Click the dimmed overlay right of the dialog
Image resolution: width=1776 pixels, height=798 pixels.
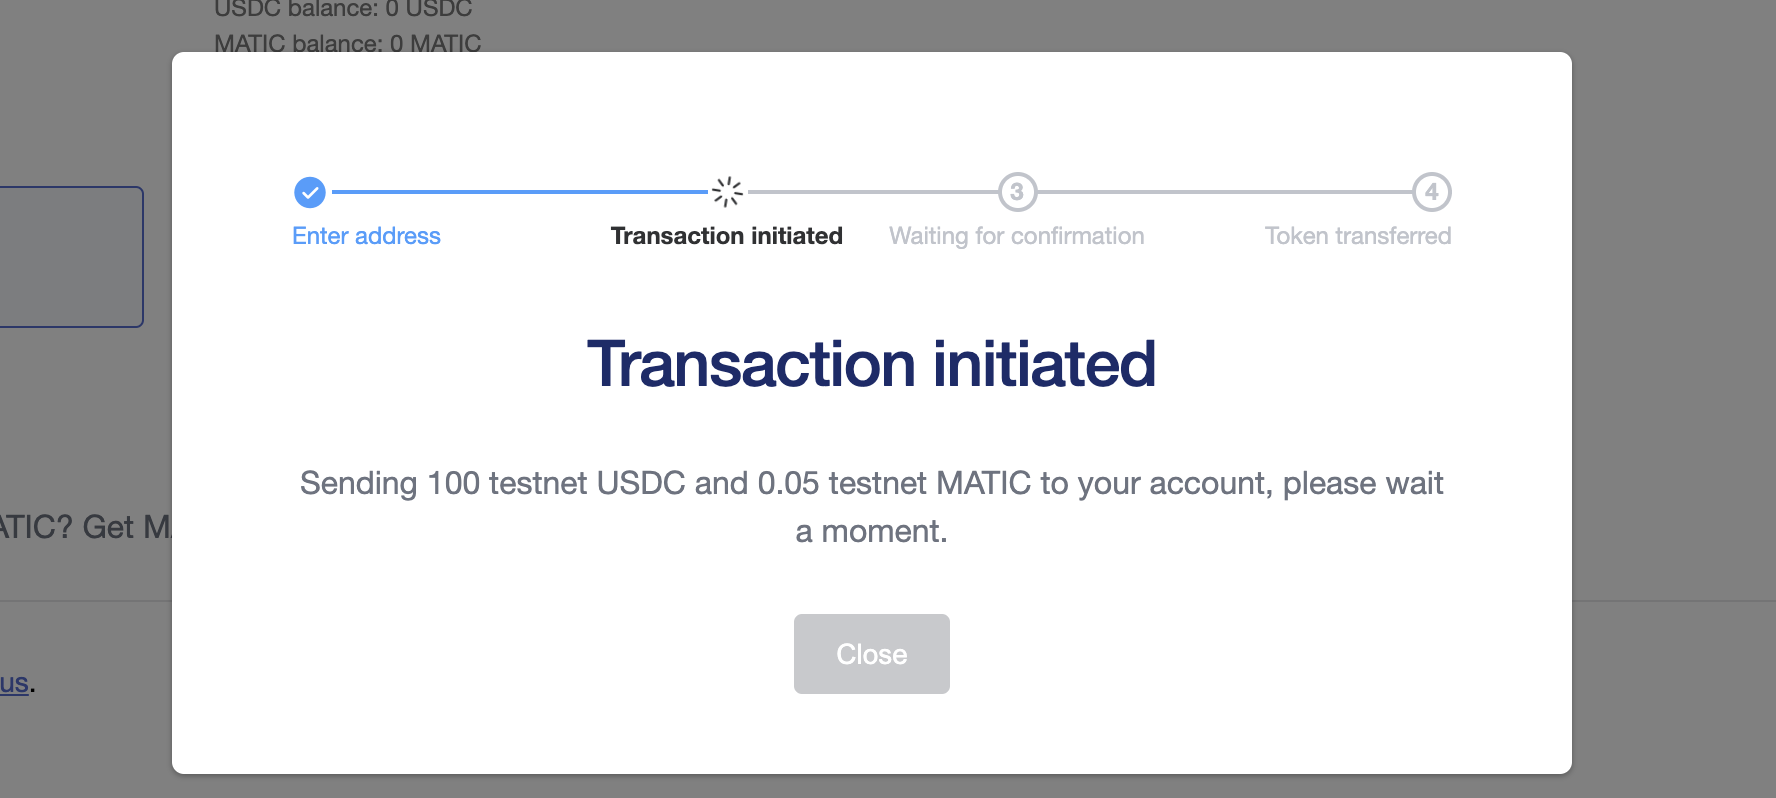pos(1673,400)
